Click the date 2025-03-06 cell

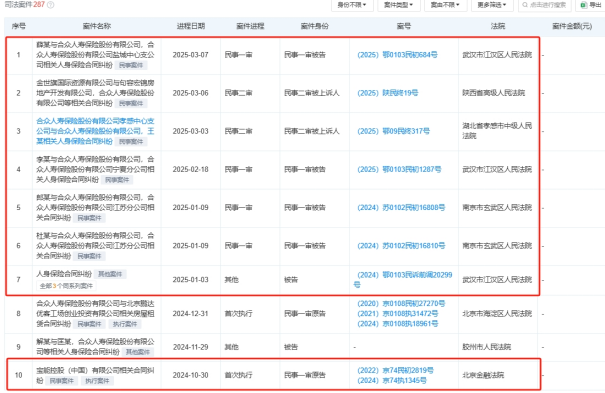point(191,93)
